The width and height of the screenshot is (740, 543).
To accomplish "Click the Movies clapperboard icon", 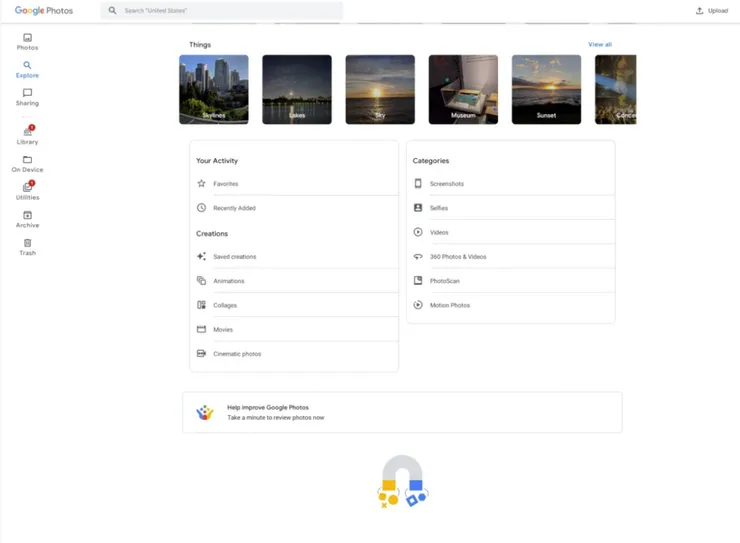I will [x=202, y=329].
